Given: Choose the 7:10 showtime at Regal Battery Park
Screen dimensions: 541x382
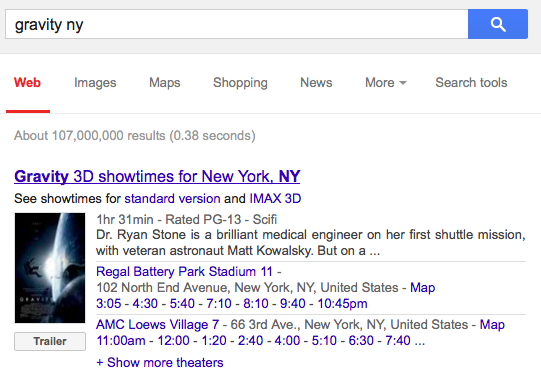Looking at the screenshot, I should point(219,304).
